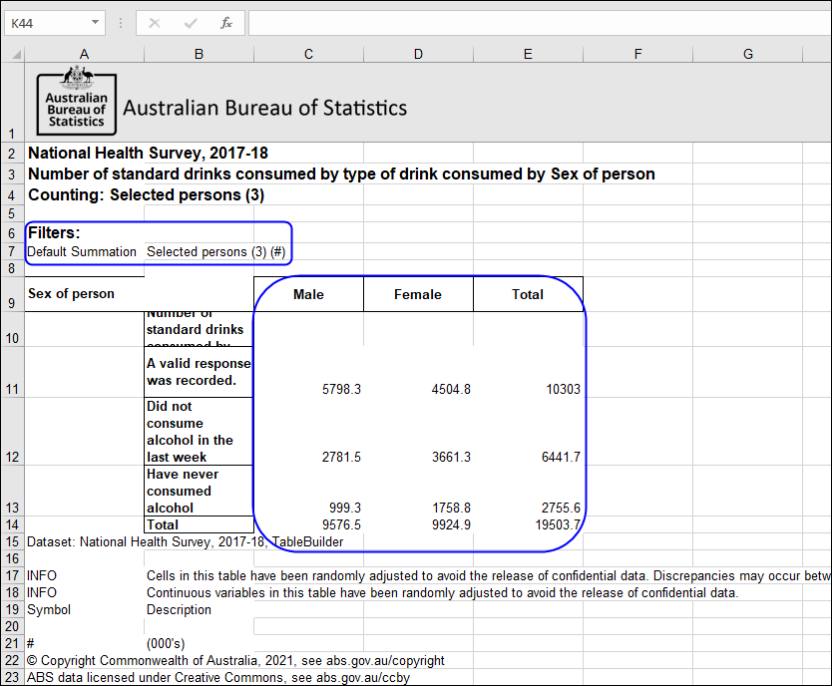This screenshot has height=686, width=832.
Task: Click the Australian Bureau of Statistics logo
Action: click(76, 103)
